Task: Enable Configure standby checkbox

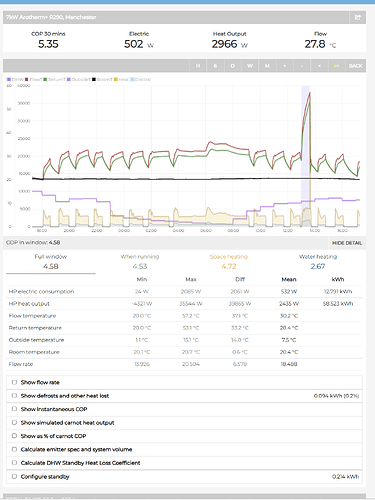Action: click(14, 476)
